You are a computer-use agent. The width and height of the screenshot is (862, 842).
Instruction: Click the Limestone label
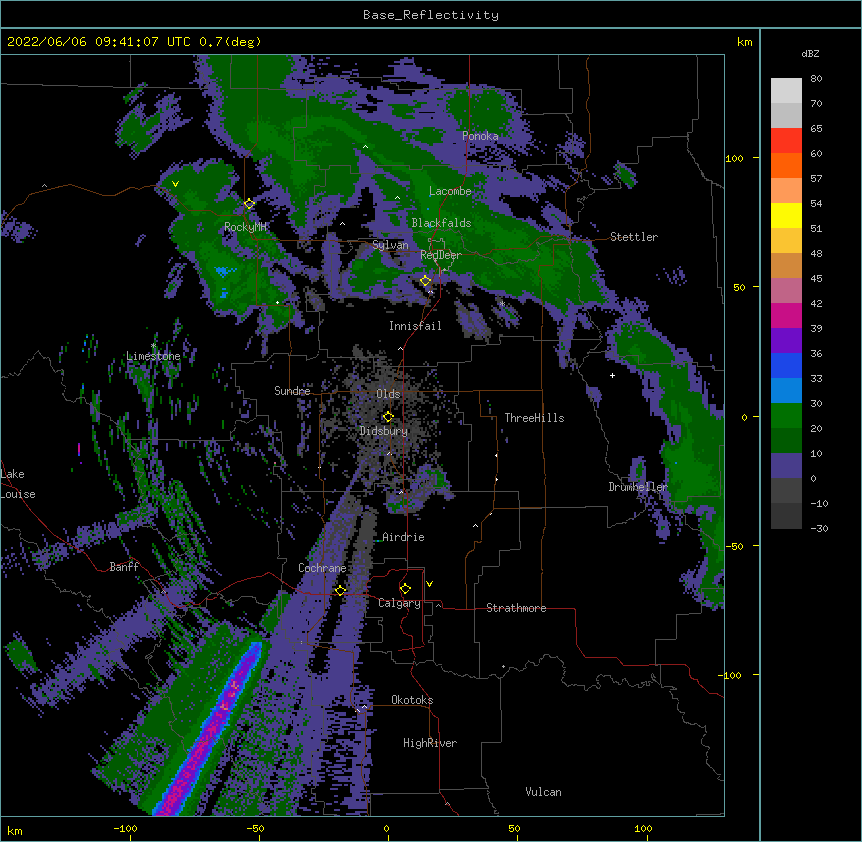[153, 356]
